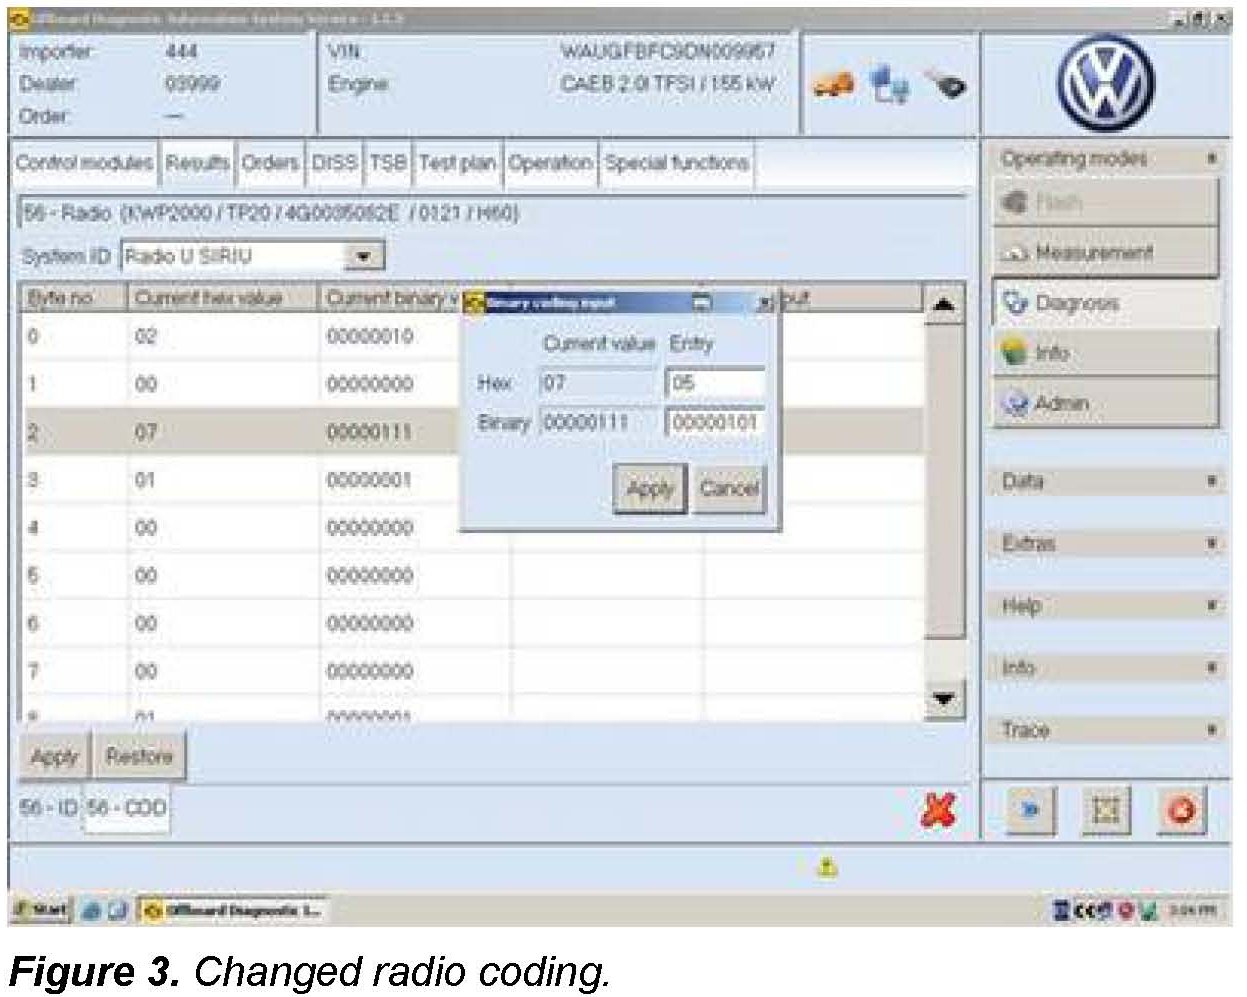Click the Hex entry field
The height and width of the screenshot is (997, 1247).
[x=716, y=383]
